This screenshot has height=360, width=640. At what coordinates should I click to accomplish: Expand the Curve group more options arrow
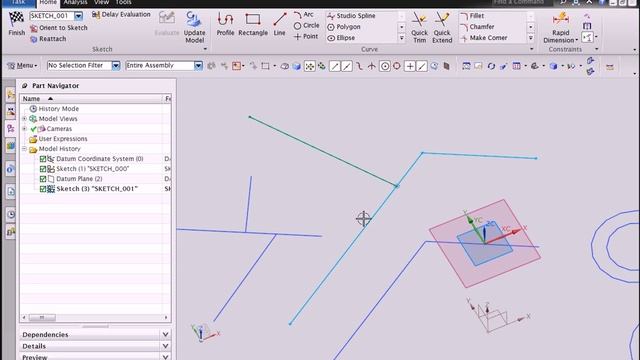pos(531,49)
